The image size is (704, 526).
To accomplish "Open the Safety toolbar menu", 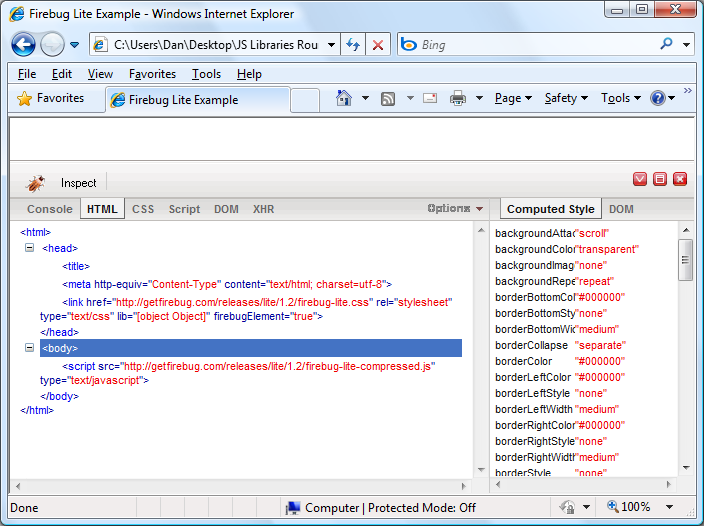I will [x=566, y=98].
